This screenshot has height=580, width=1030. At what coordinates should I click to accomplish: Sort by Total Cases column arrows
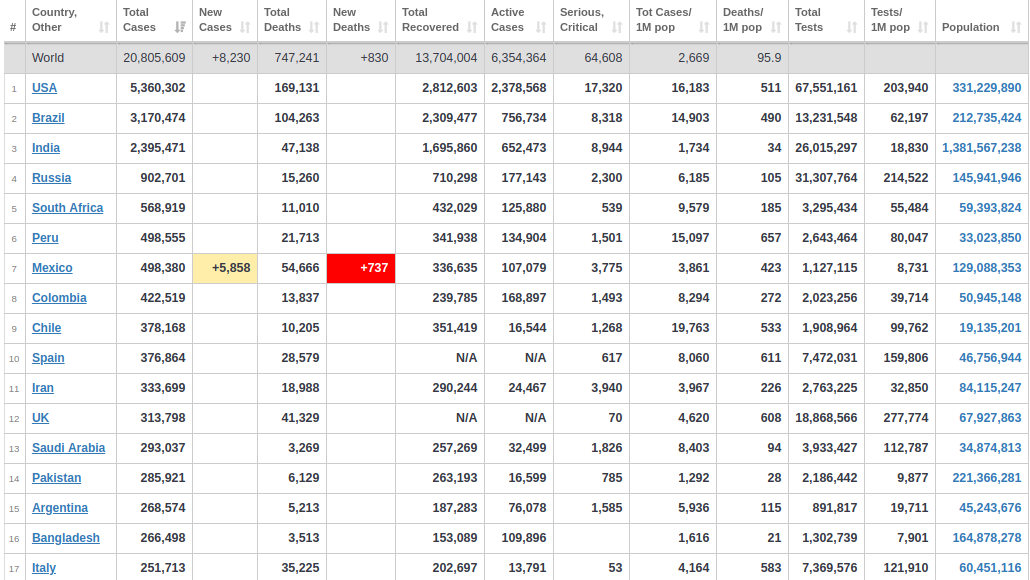point(180,28)
